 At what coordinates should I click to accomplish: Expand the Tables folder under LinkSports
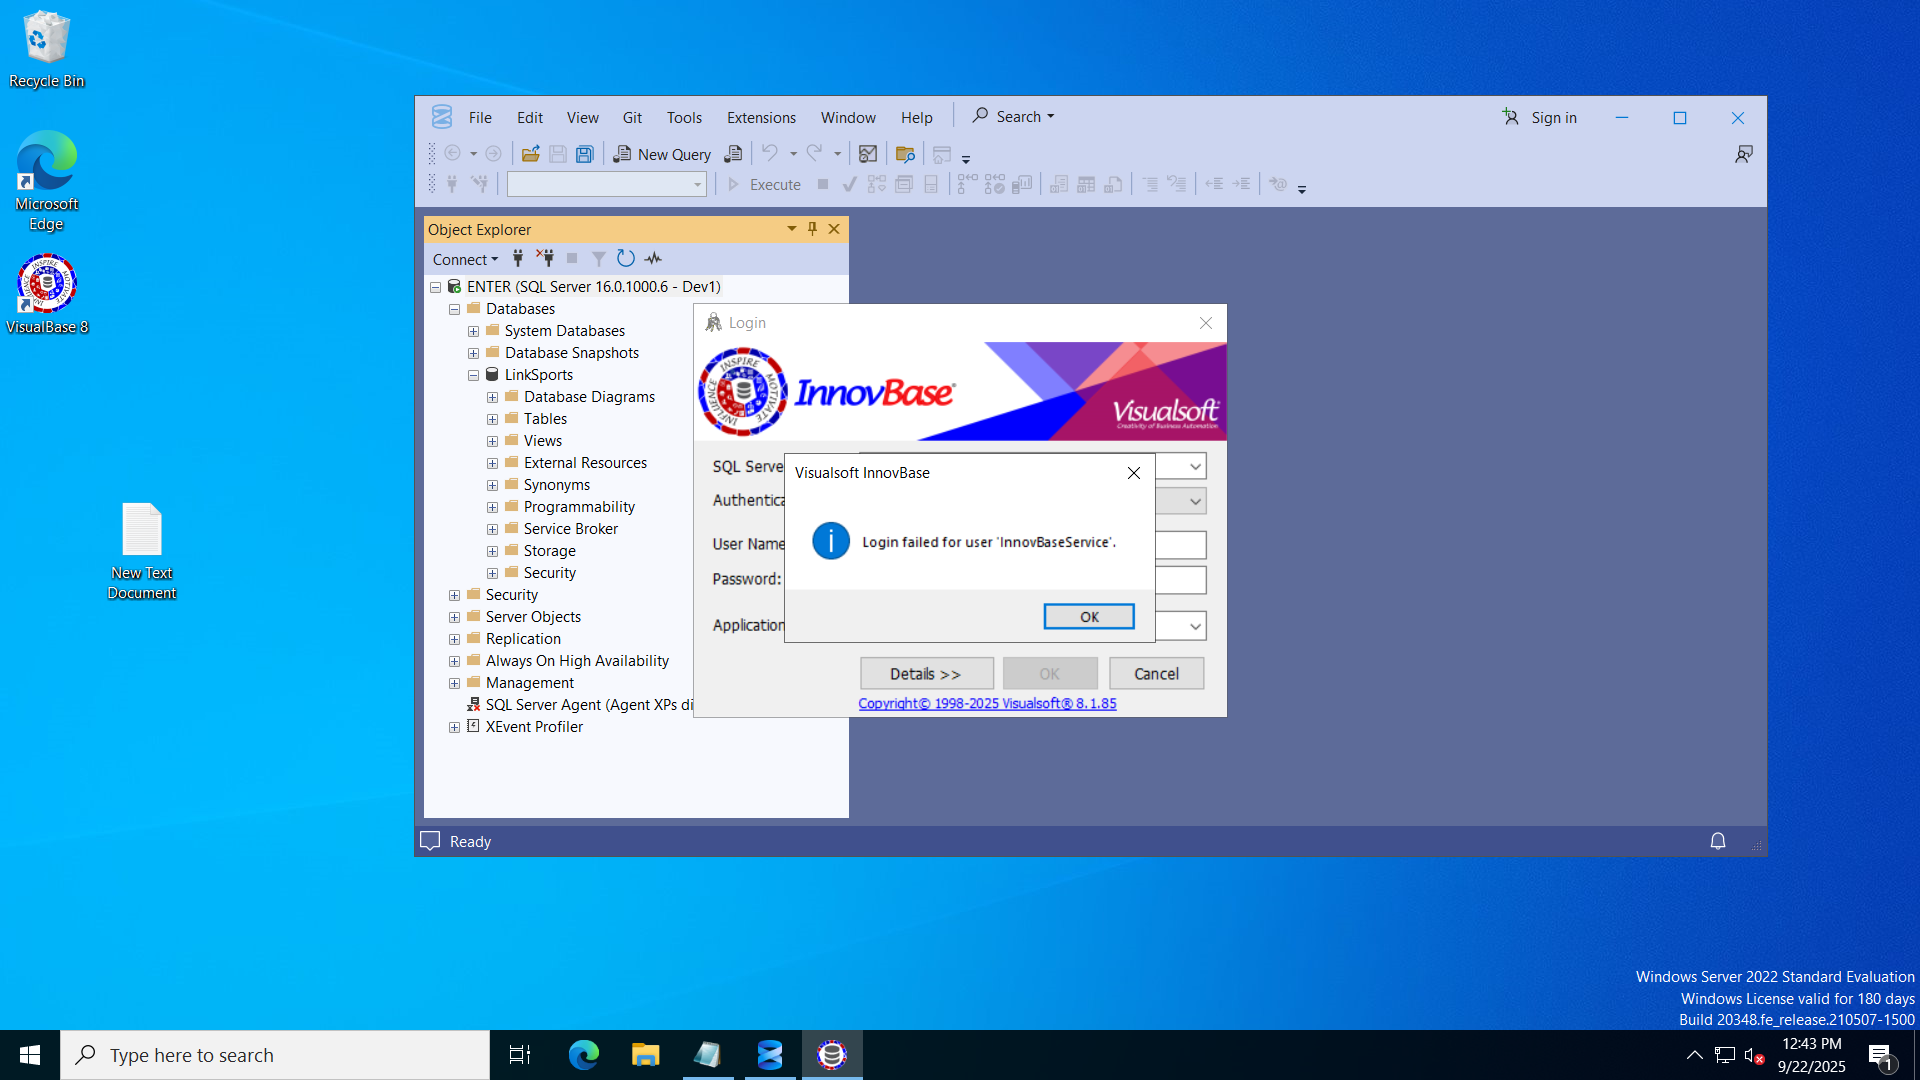(x=492, y=419)
